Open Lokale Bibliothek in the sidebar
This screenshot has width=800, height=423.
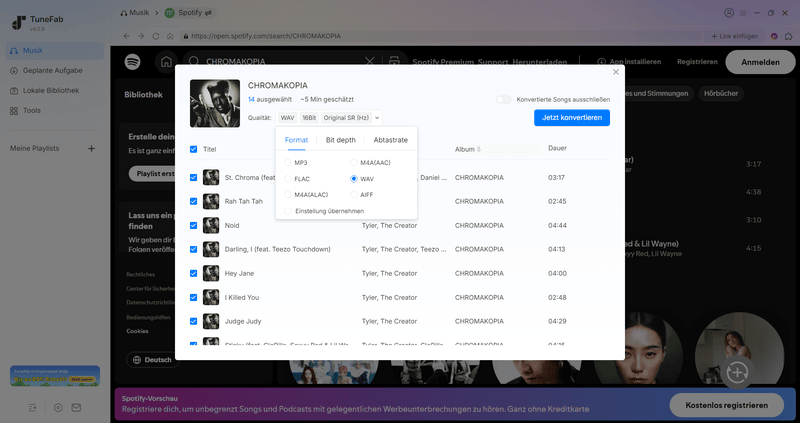pyautogui.click(x=55, y=90)
